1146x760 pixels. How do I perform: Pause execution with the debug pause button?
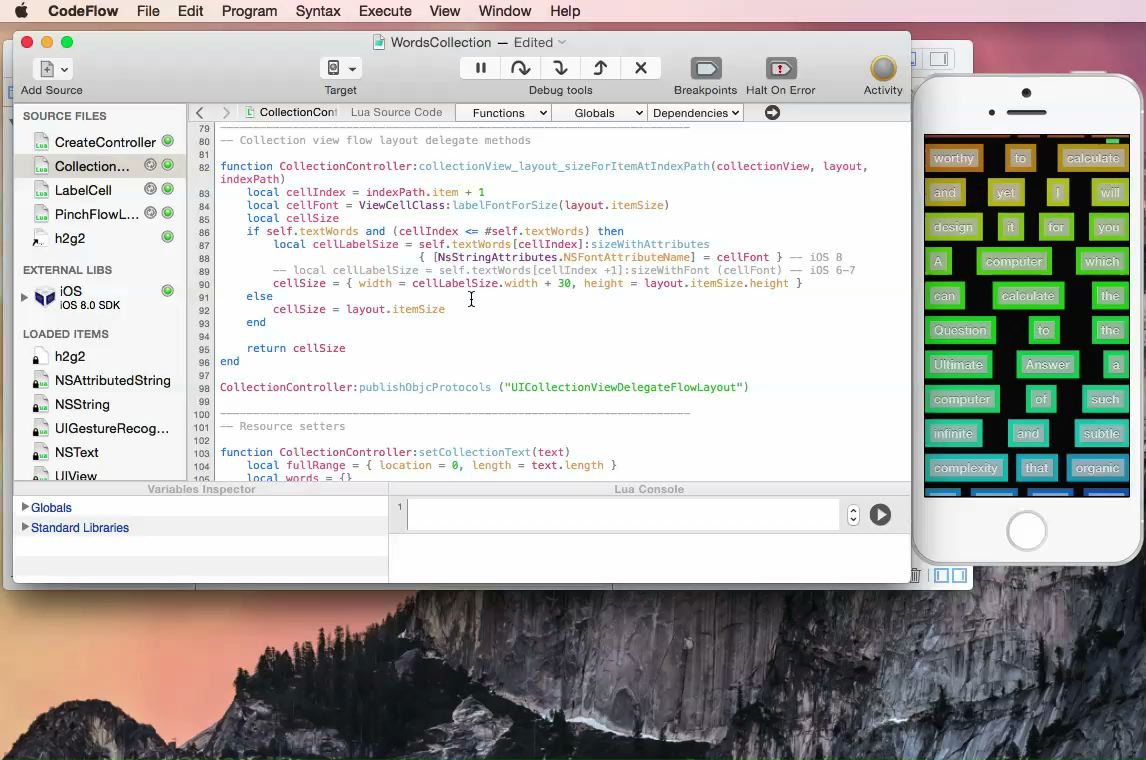click(480, 68)
